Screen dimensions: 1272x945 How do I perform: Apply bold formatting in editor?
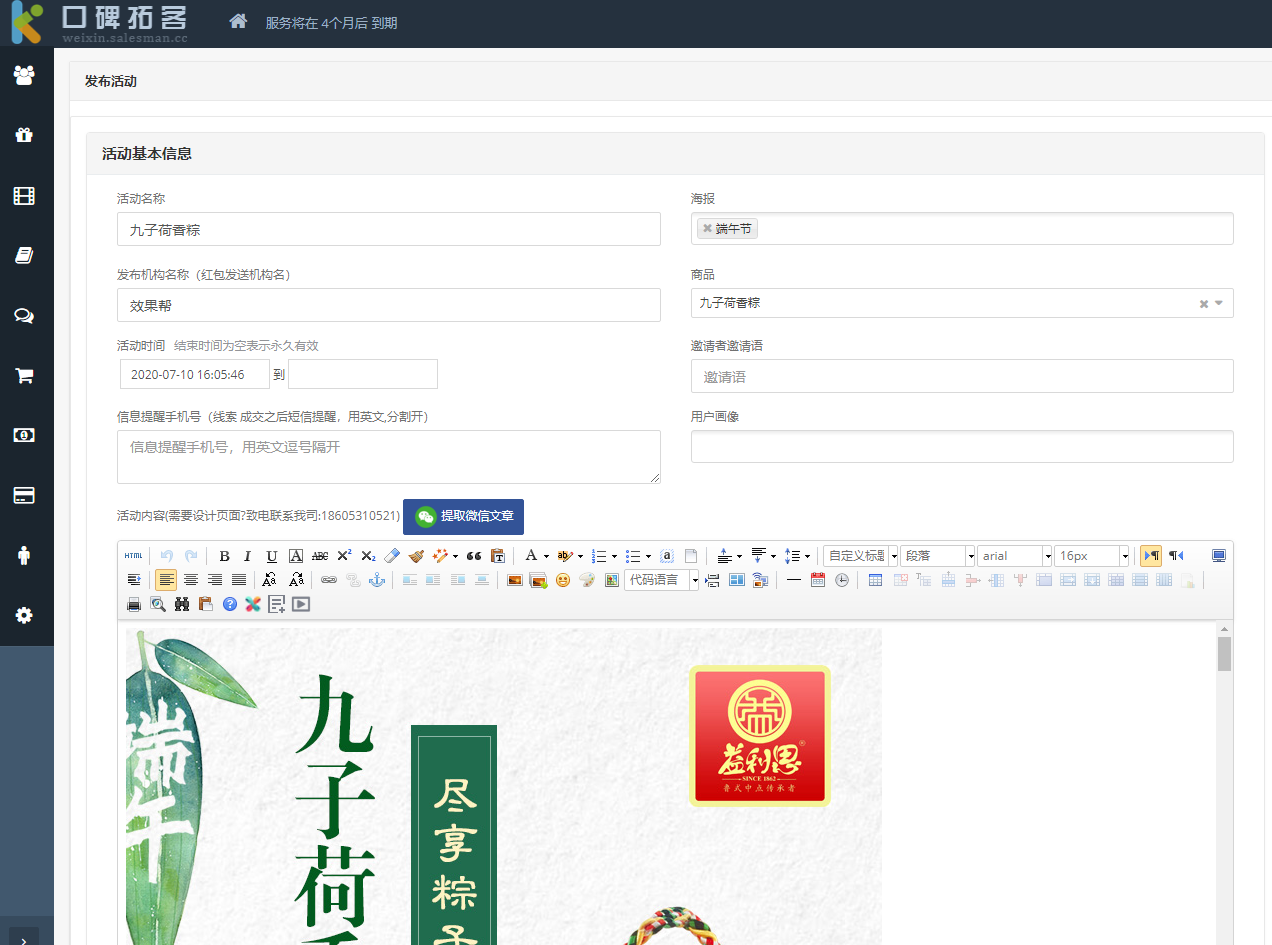tap(224, 556)
